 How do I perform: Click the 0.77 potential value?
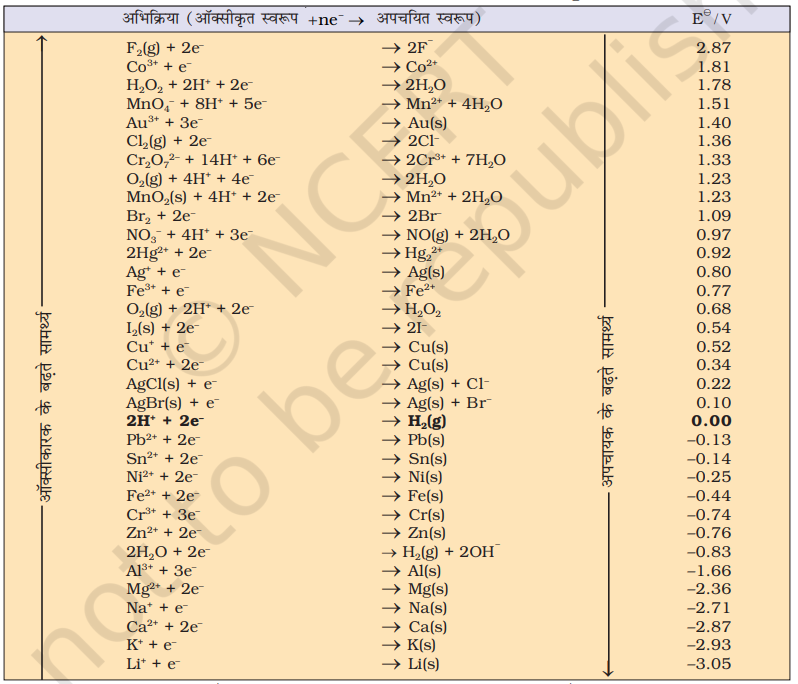point(714,291)
